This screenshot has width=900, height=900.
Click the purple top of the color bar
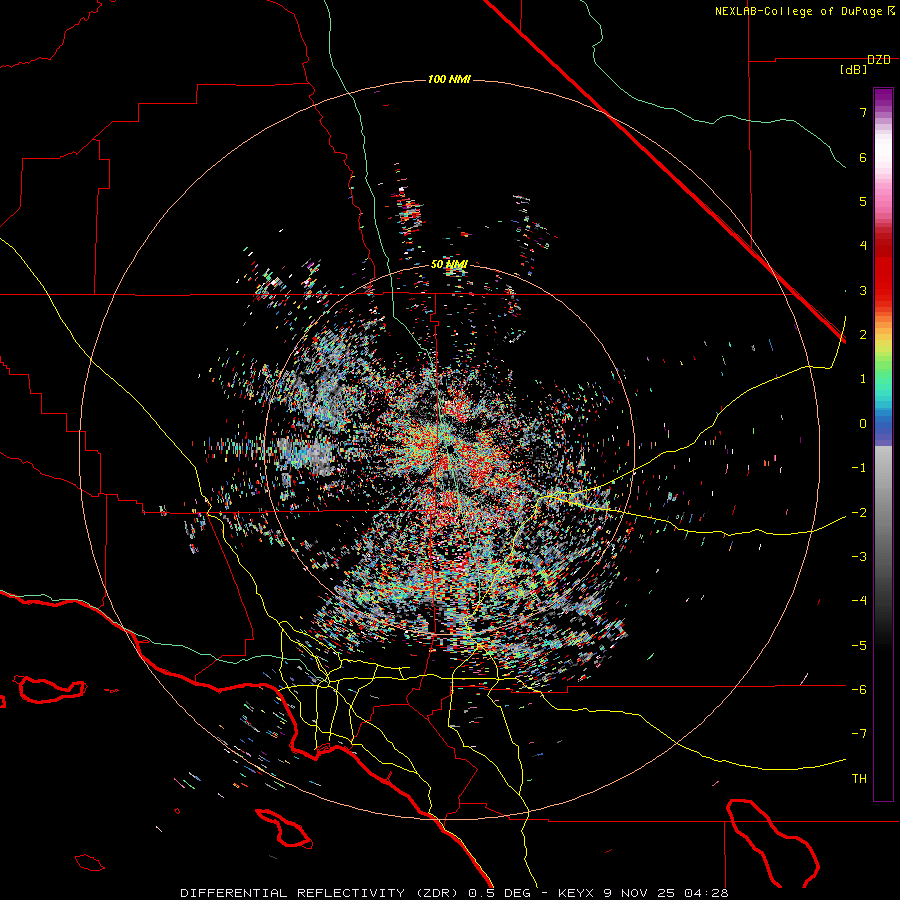[x=883, y=98]
